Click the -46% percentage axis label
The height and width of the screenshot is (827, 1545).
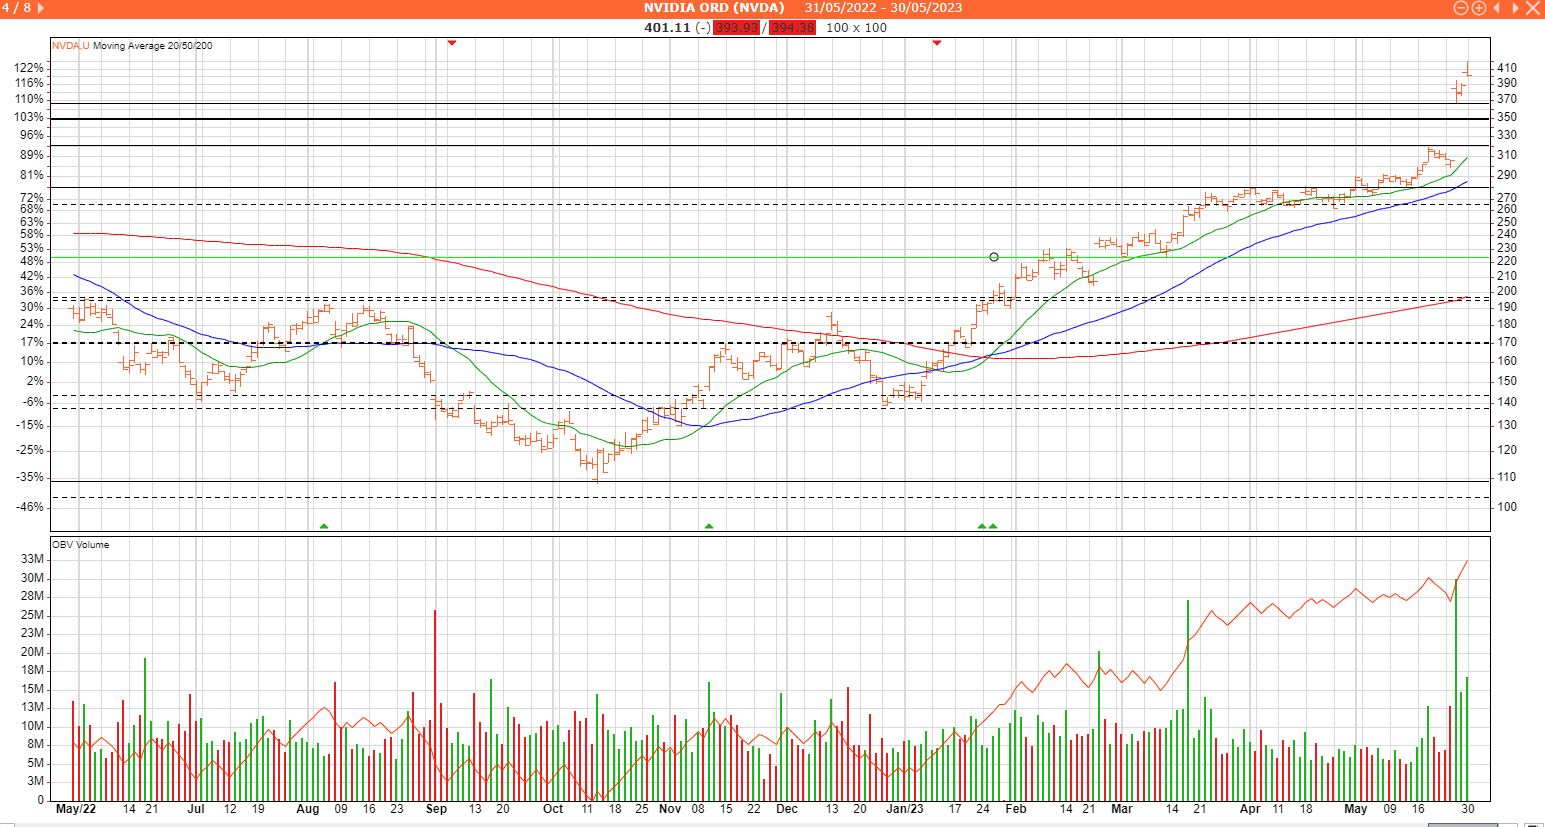pyautogui.click(x=31, y=507)
